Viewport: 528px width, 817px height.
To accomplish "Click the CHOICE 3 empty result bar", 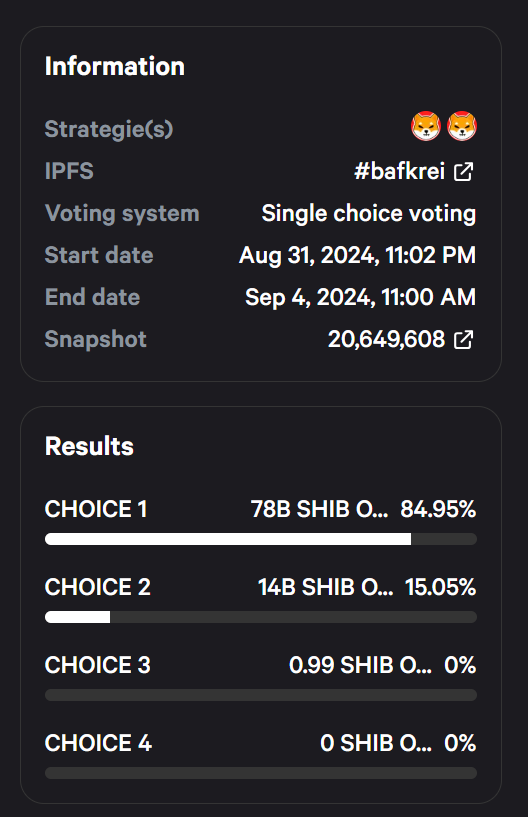I will (261, 695).
